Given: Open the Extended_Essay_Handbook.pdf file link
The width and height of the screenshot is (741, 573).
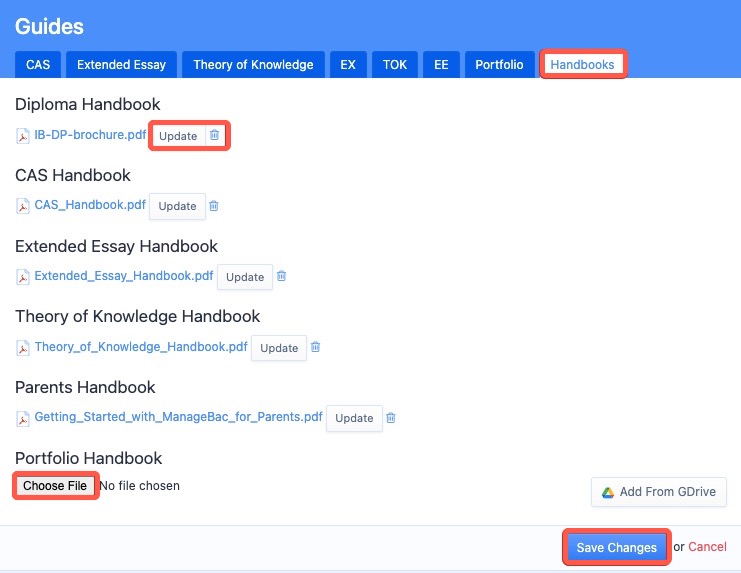Looking at the screenshot, I should (x=124, y=276).
